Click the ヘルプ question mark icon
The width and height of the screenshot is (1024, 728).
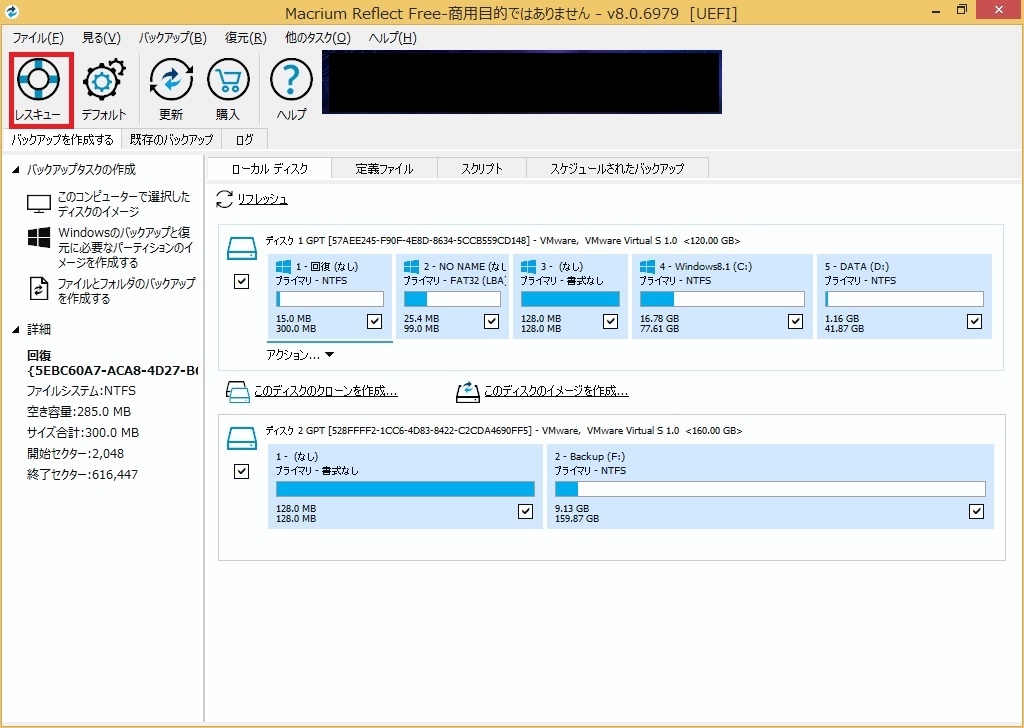tap(291, 80)
